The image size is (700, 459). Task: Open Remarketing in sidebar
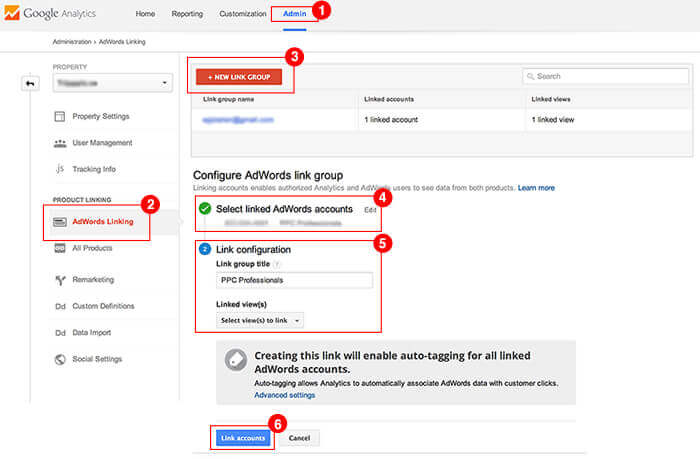(93, 280)
